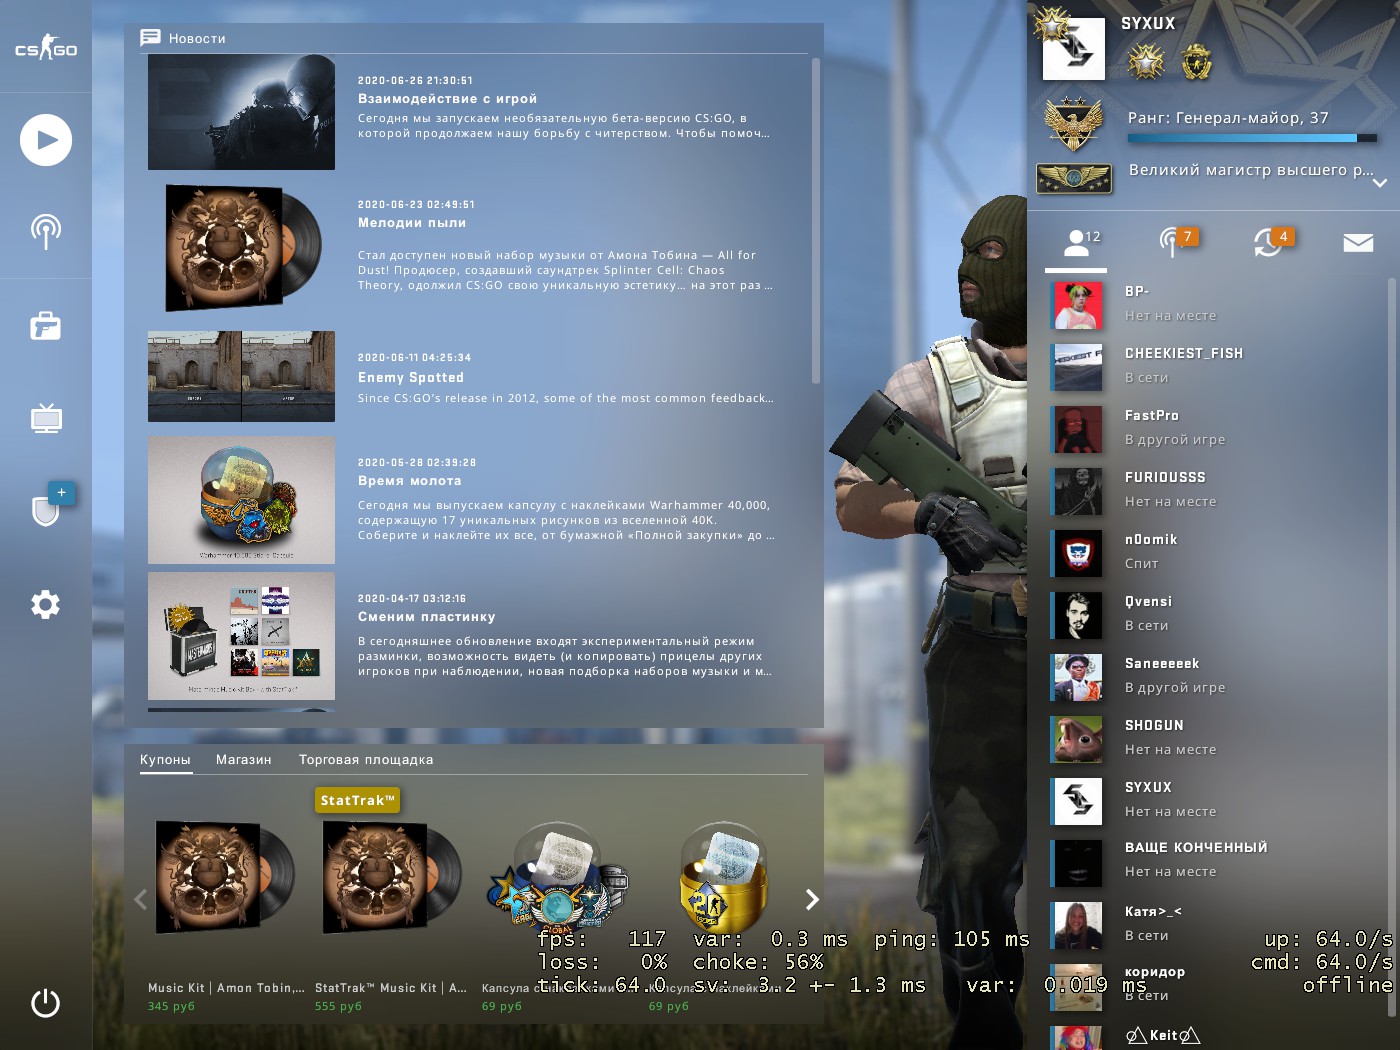Click the Сменим пластинку music kits thumbnail
The image size is (1400, 1050).
pyautogui.click(x=242, y=636)
